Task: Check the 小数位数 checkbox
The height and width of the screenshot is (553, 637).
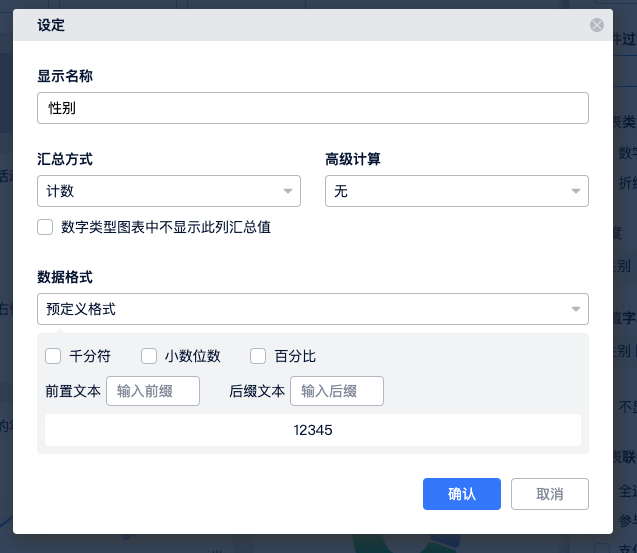Action: click(x=149, y=356)
